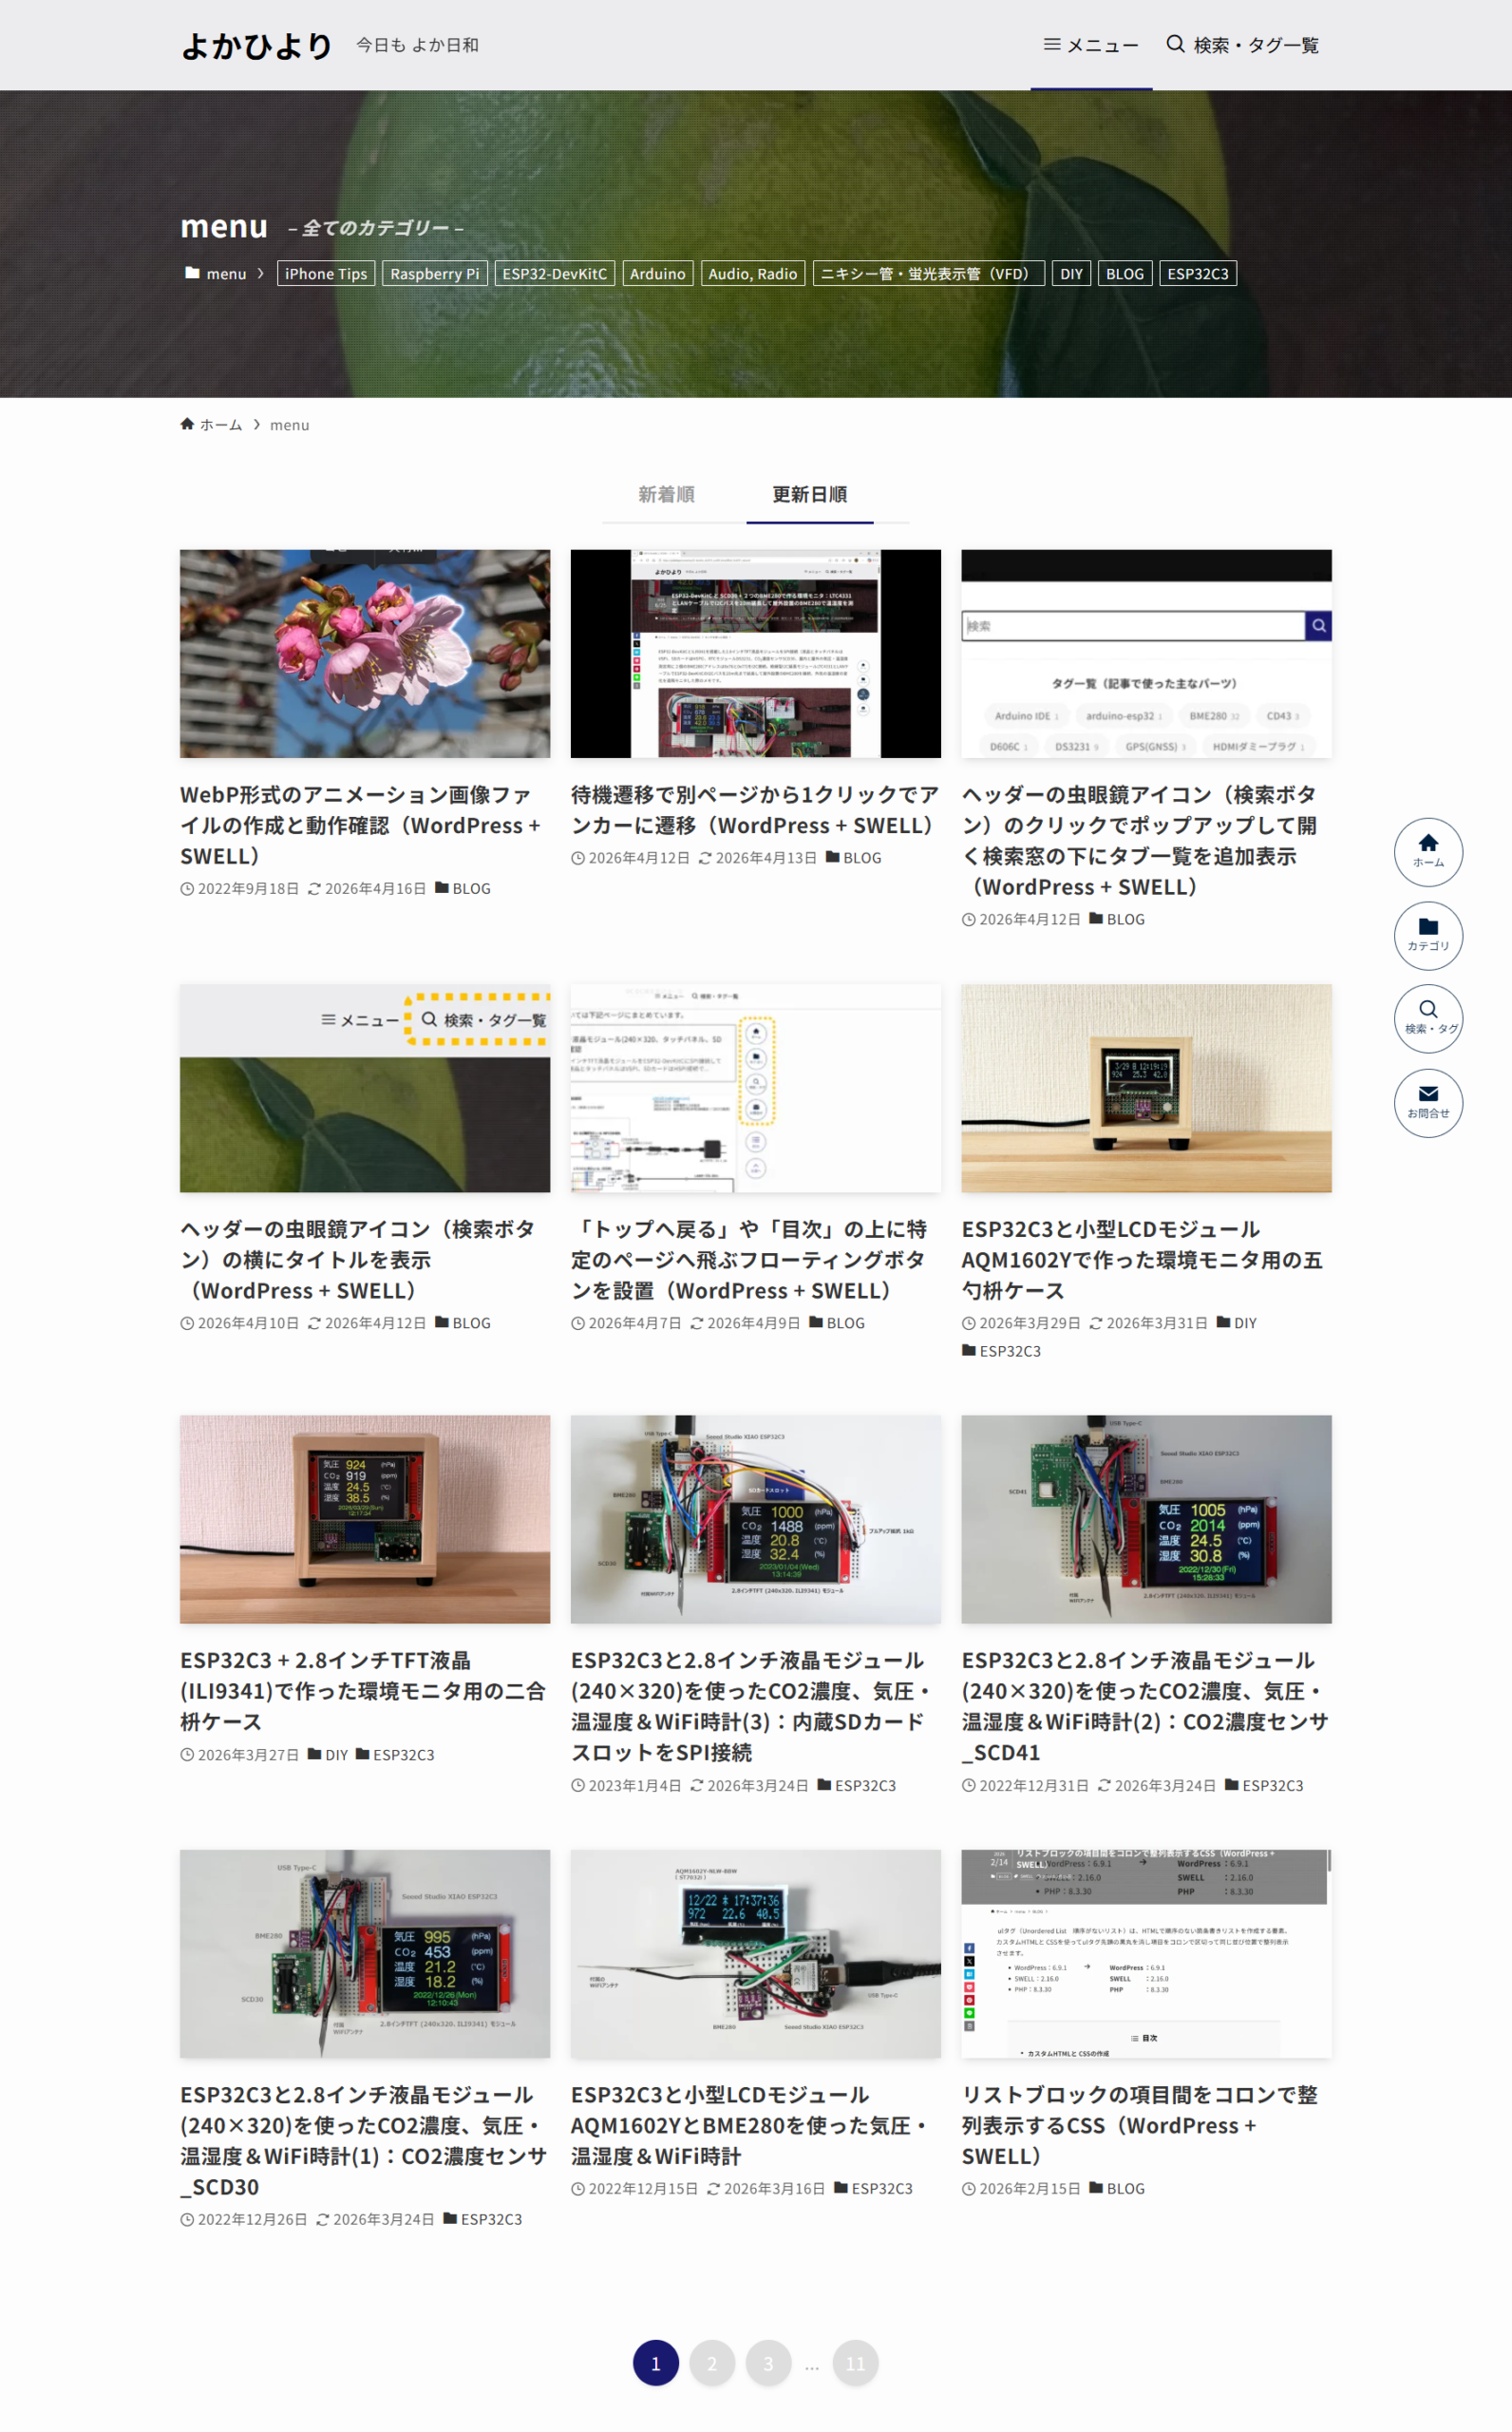Open the リストブロック CSS article title

click(x=1139, y=2124)
